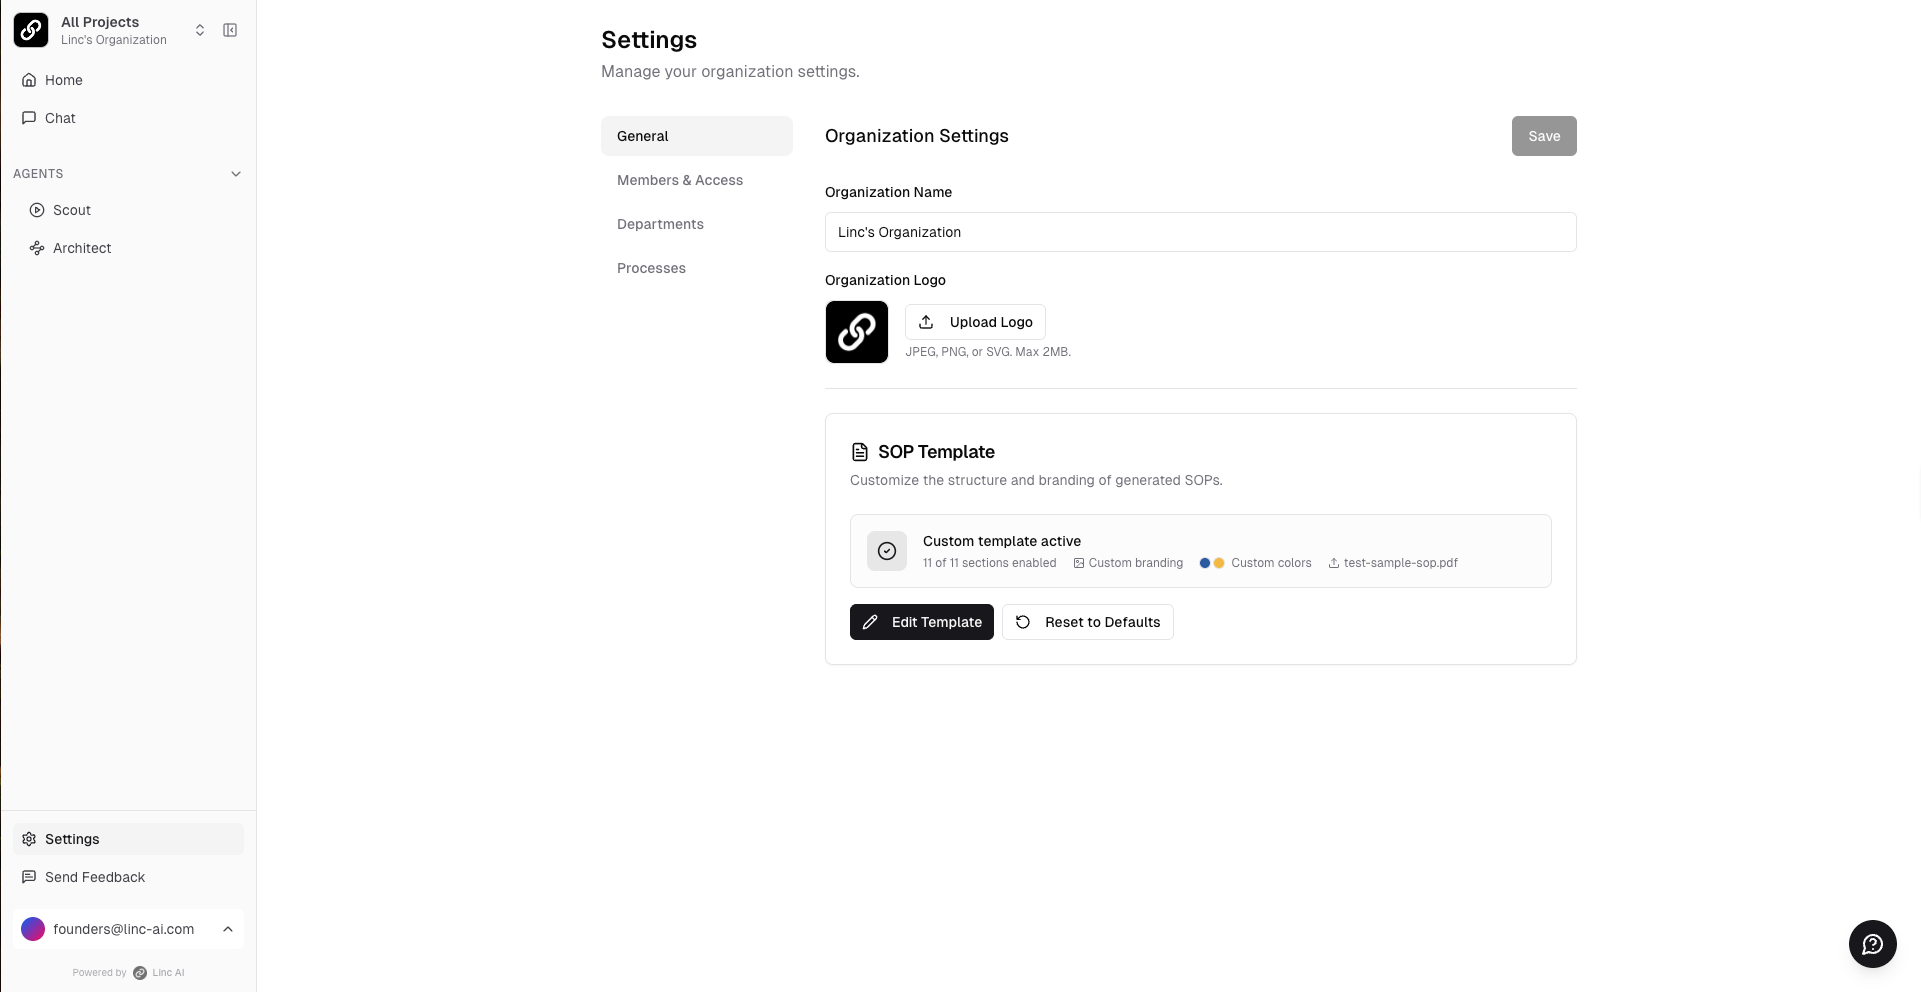The width and height of the screenshot is (1921, 992).
Task: Click the Scout agent icon
Action: [x=37, y=210]
